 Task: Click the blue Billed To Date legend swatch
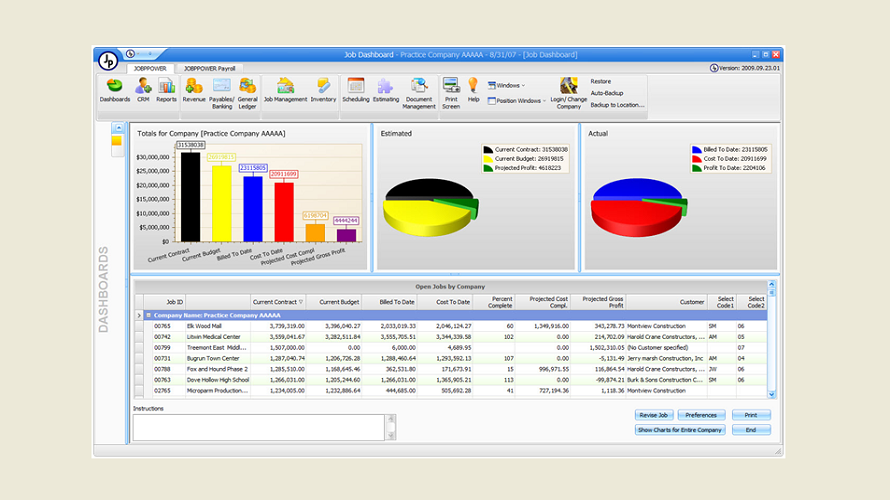pyautogui.click(x=696, y=150)
